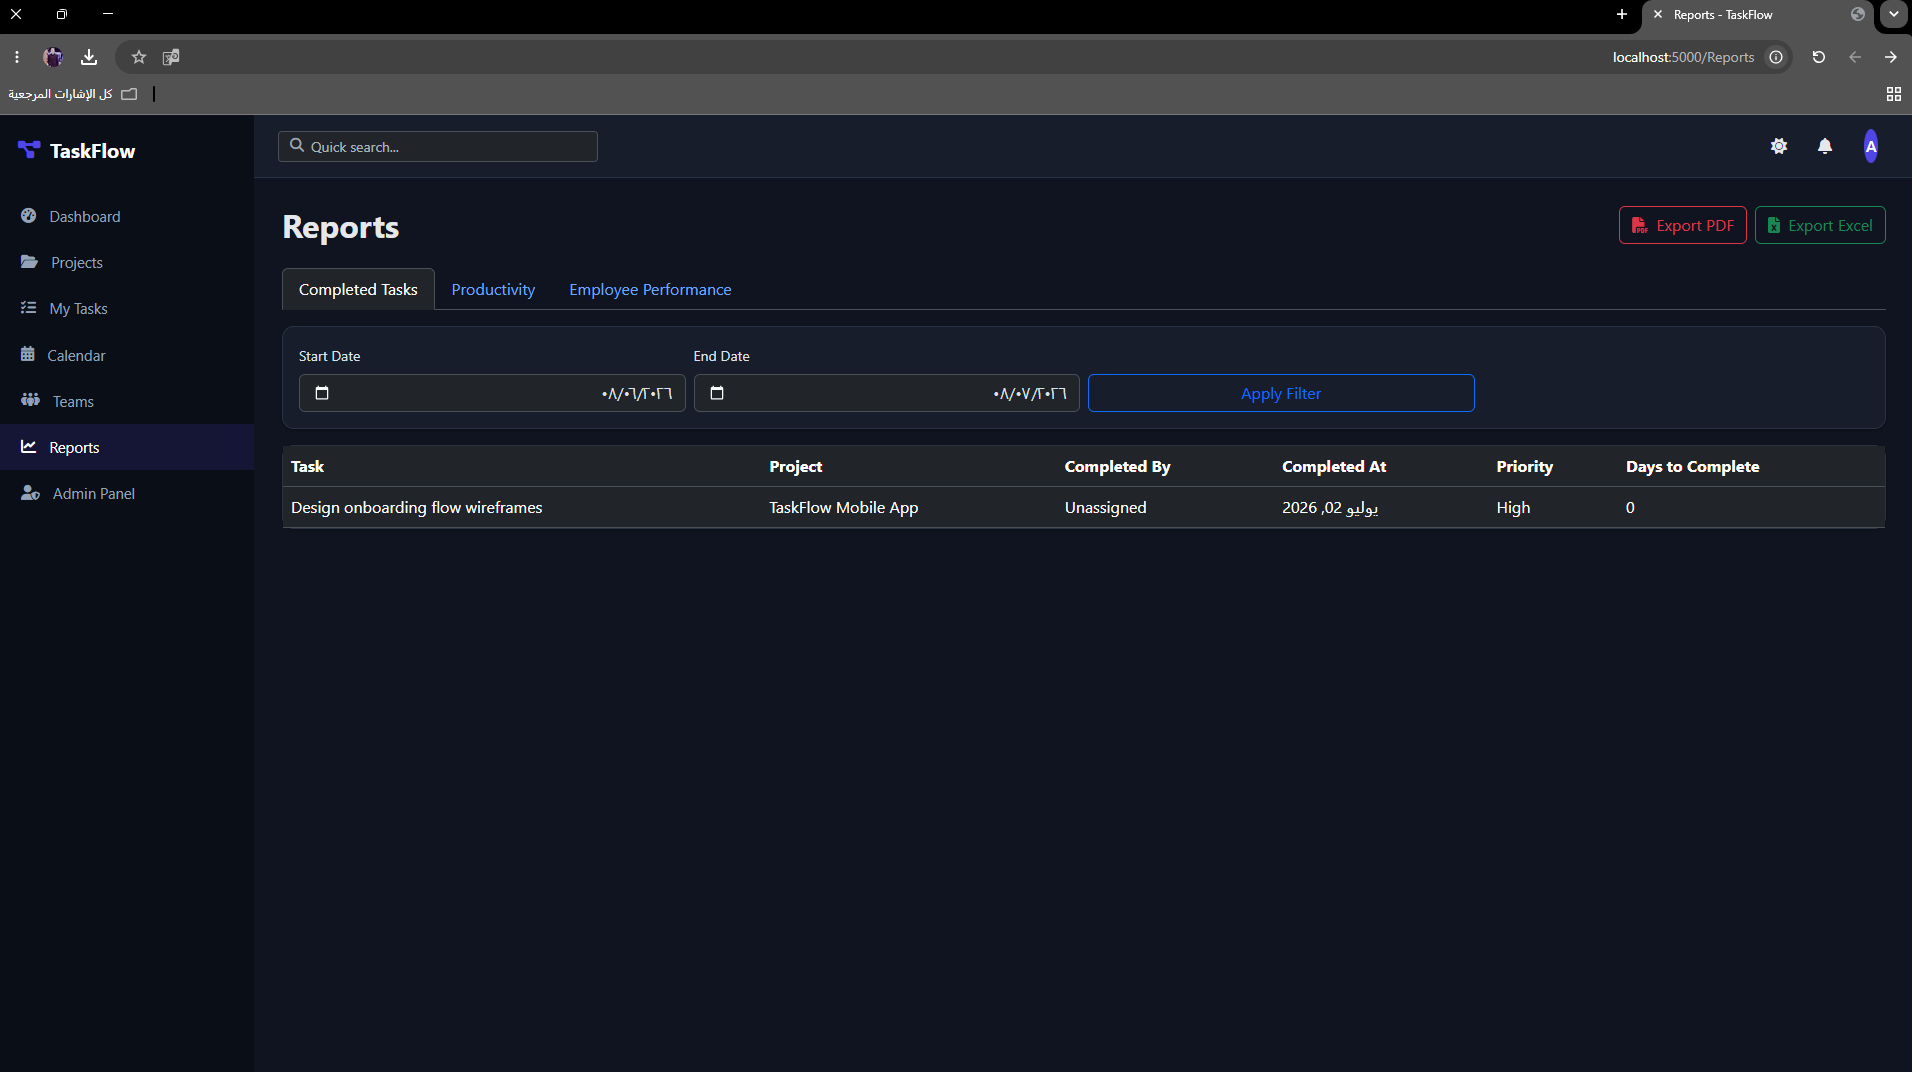Viewport: 1912px width, 1072px height.
Task: Click the My Tasks list icon
Action: (x=29, y=308)
